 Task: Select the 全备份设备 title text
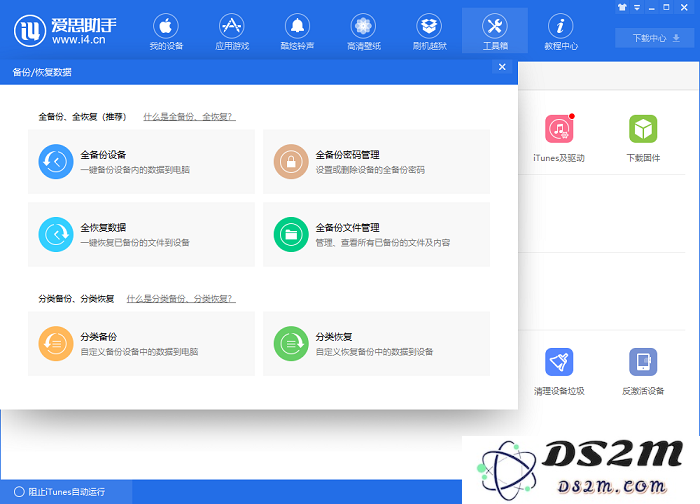tap(103, 155)
